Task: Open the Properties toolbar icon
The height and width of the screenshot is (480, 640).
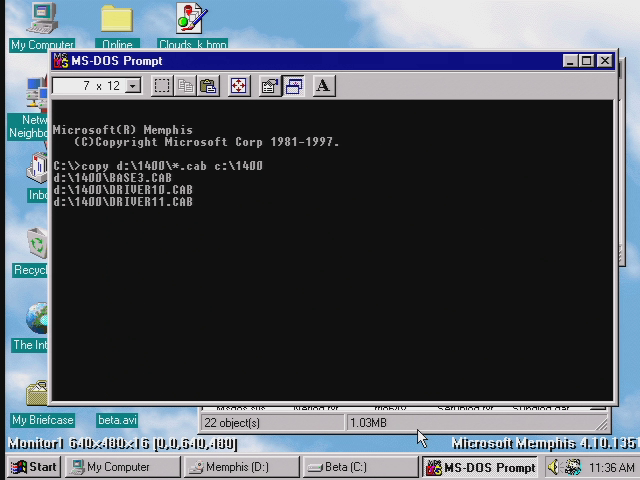Action: pyautogui.click(x=269, y=86)
